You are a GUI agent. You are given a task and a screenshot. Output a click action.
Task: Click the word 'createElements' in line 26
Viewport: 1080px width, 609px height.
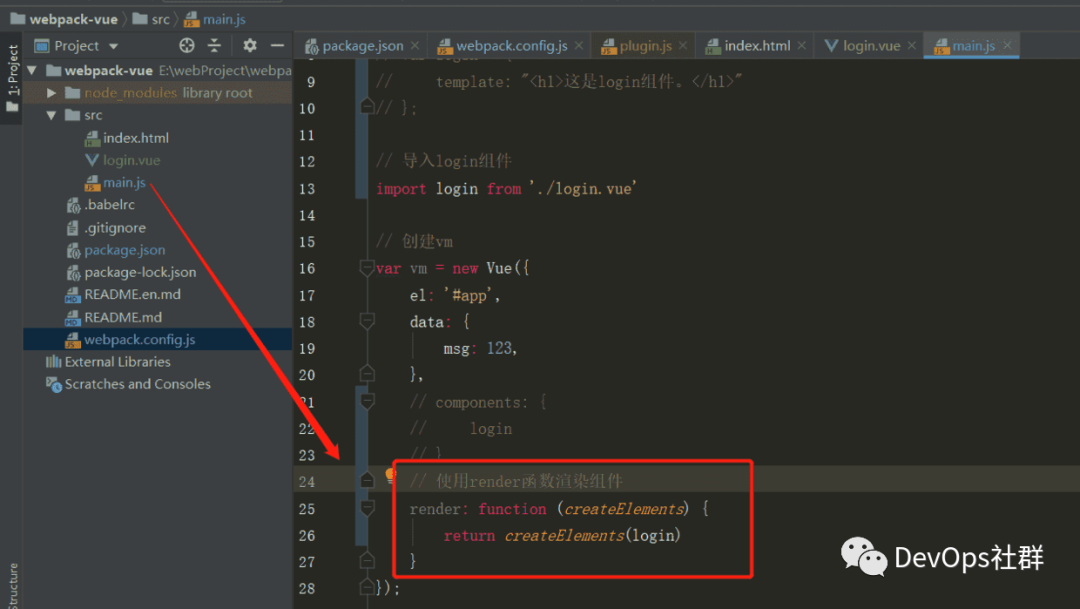click(x=564, y=535)
